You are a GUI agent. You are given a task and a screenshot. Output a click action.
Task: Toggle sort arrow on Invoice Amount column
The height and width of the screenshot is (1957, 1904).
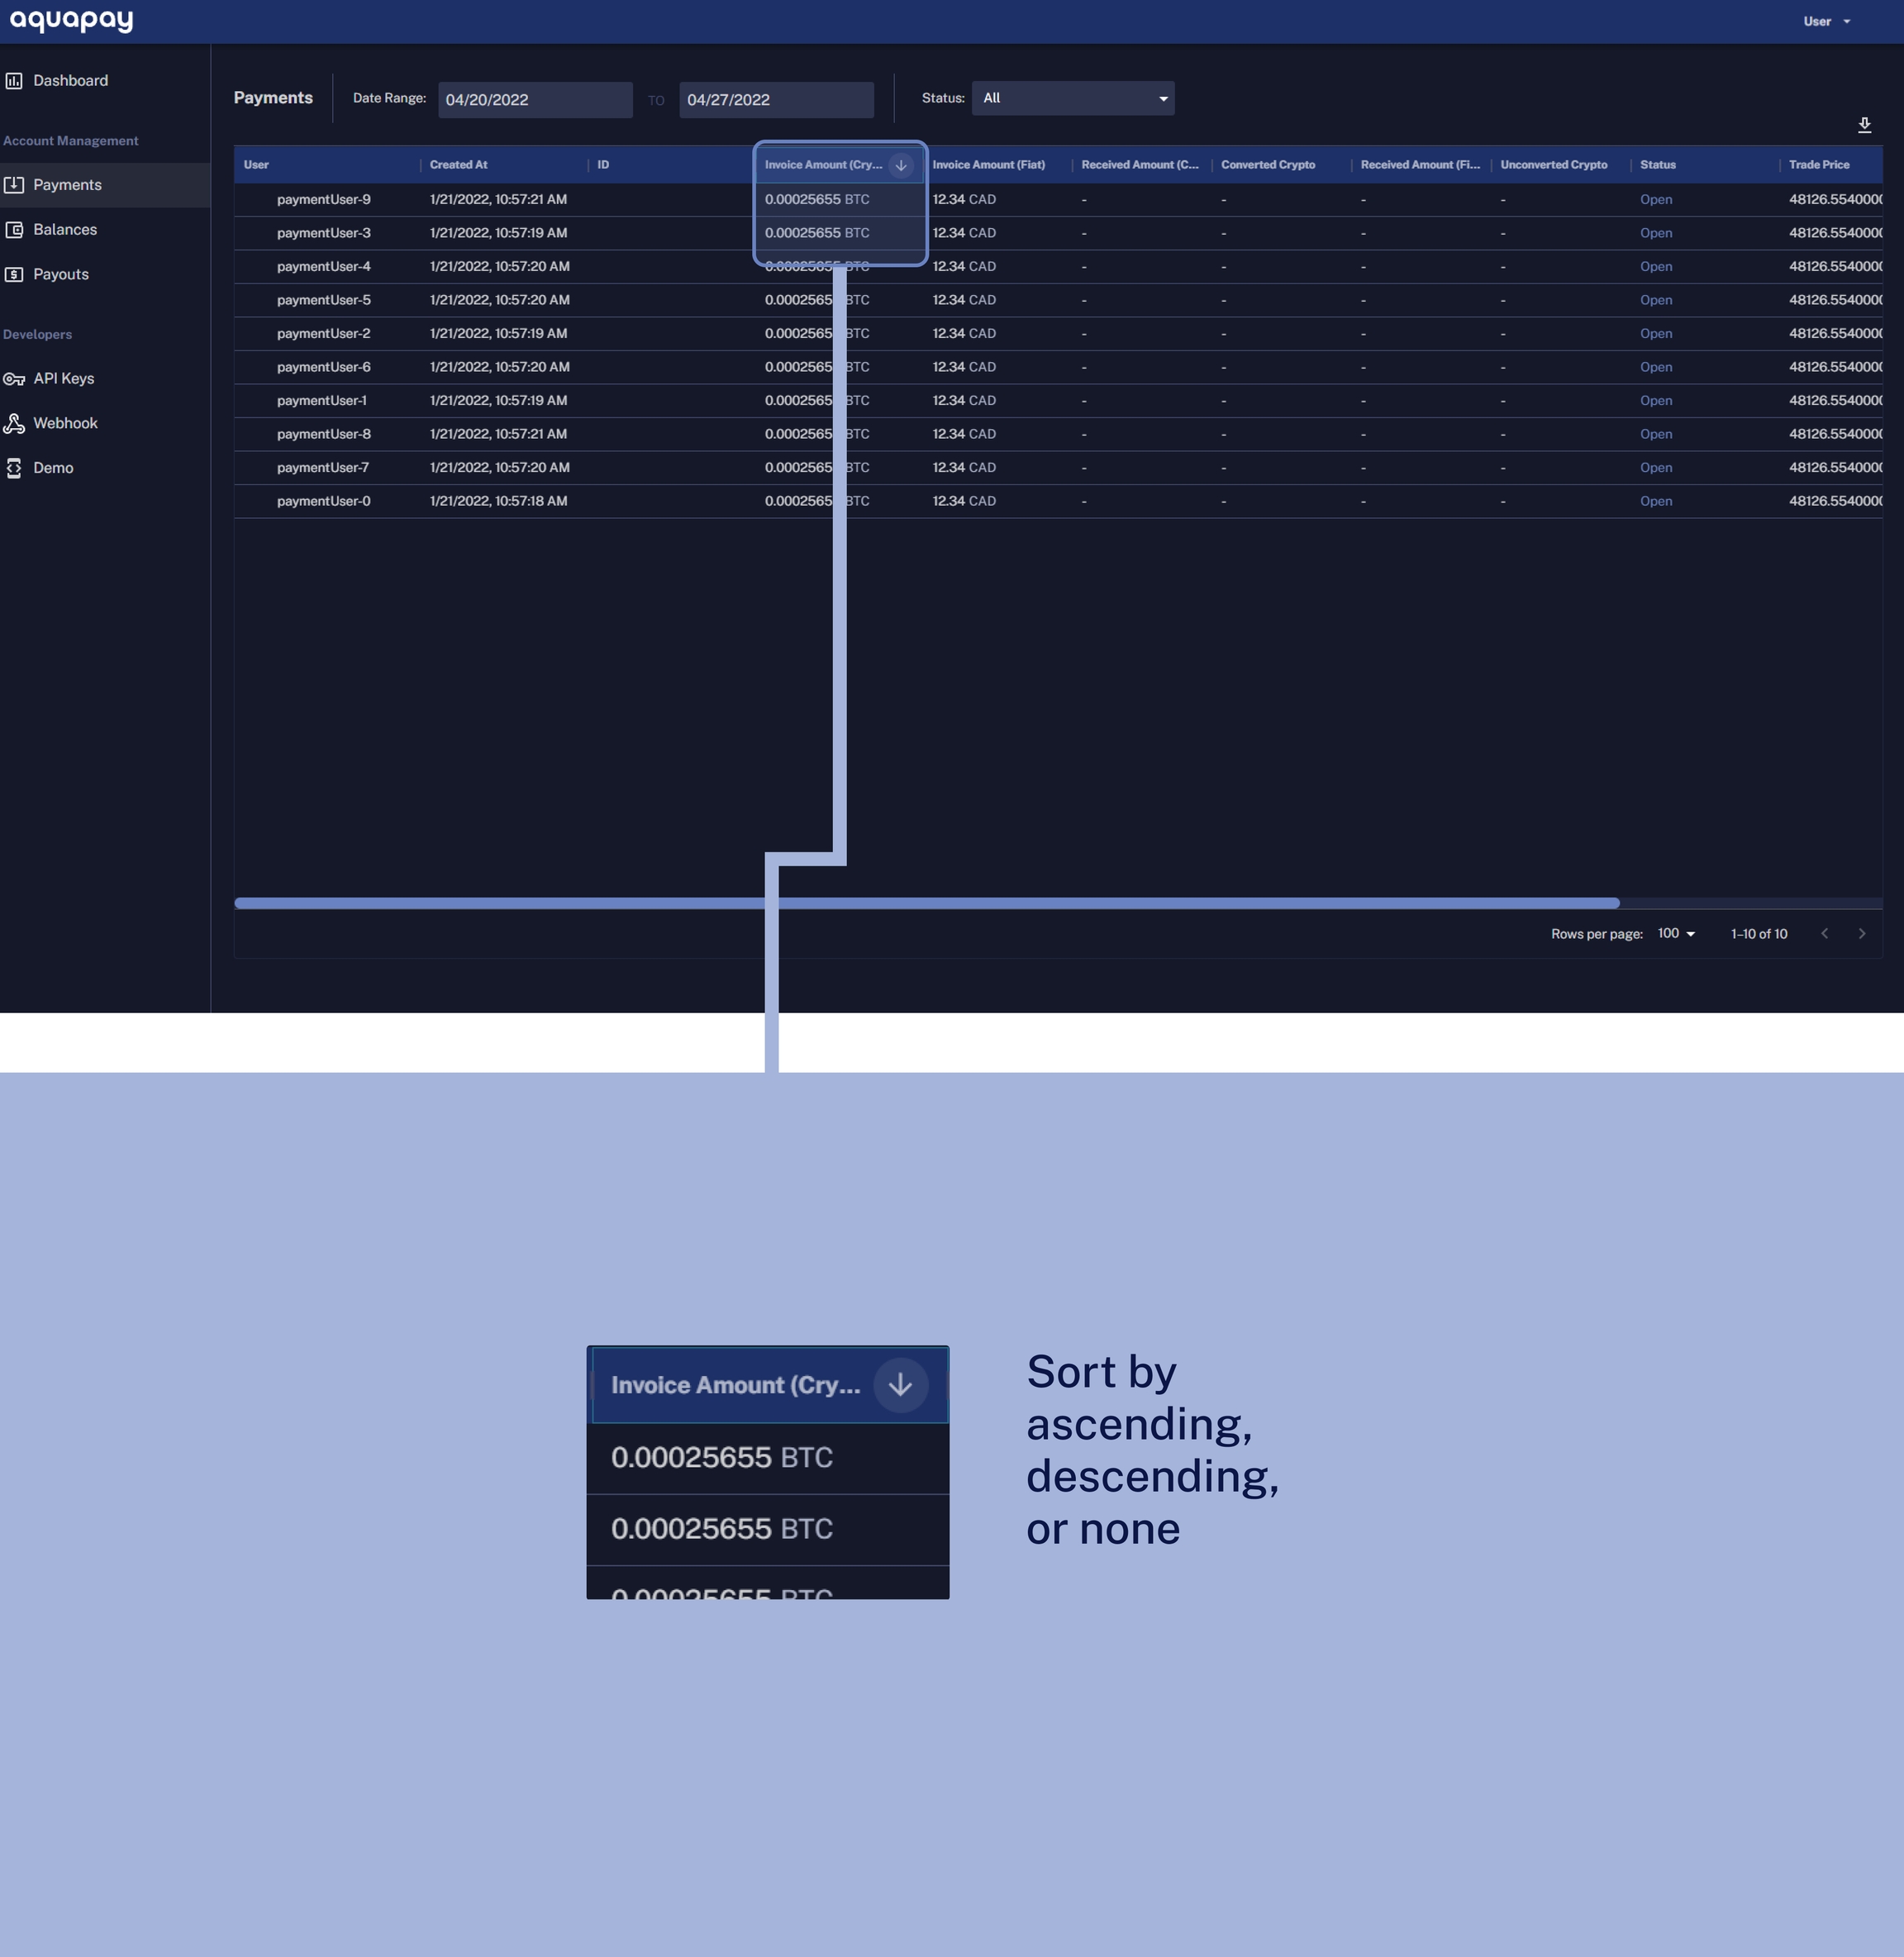901,165
